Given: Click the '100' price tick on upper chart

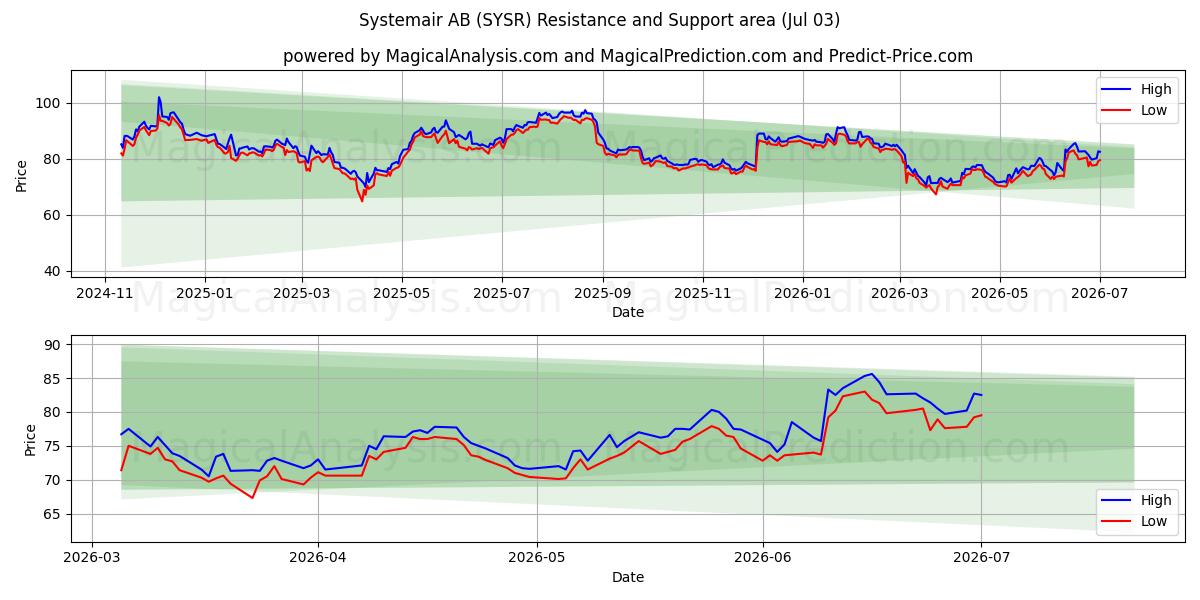Looking at the screenshot, I should [x=50, y=103].
